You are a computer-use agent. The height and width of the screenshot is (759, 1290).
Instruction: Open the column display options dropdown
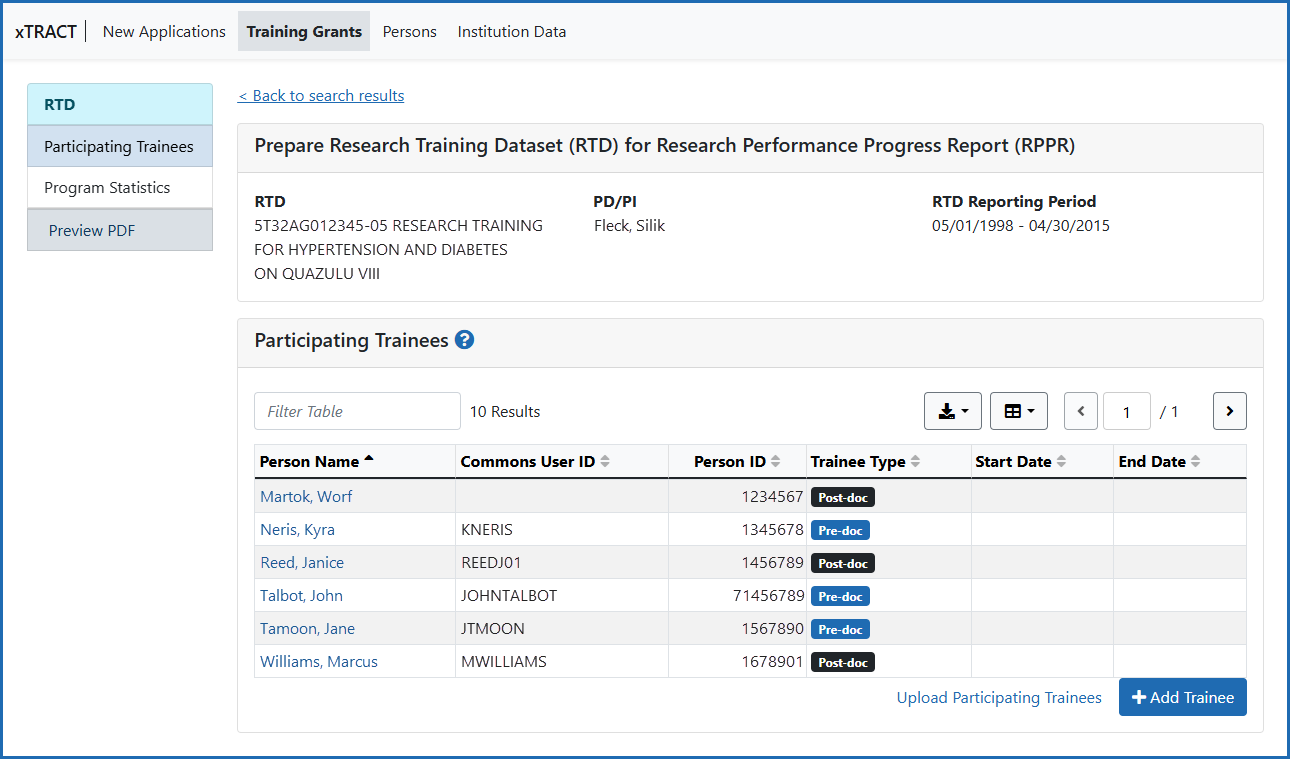coord(1018,411)
